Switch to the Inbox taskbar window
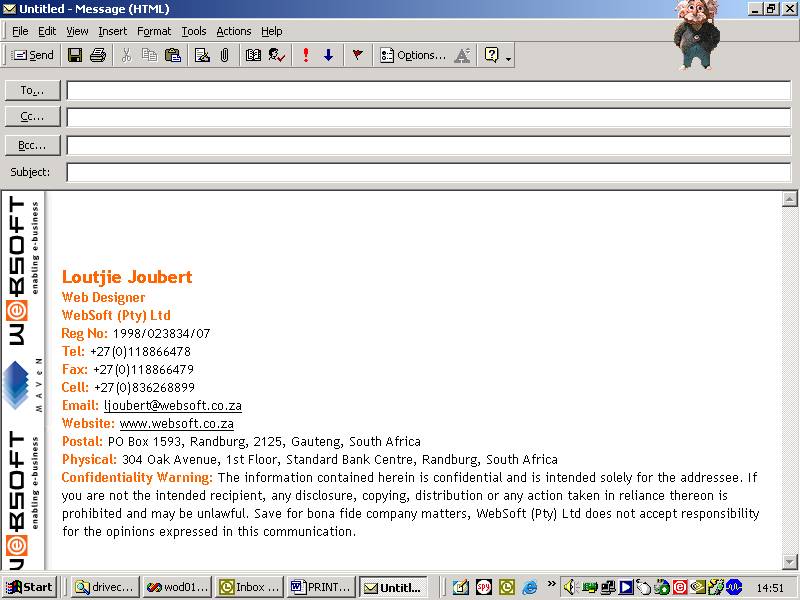The image size is (800, 600). tap(249, 587)
